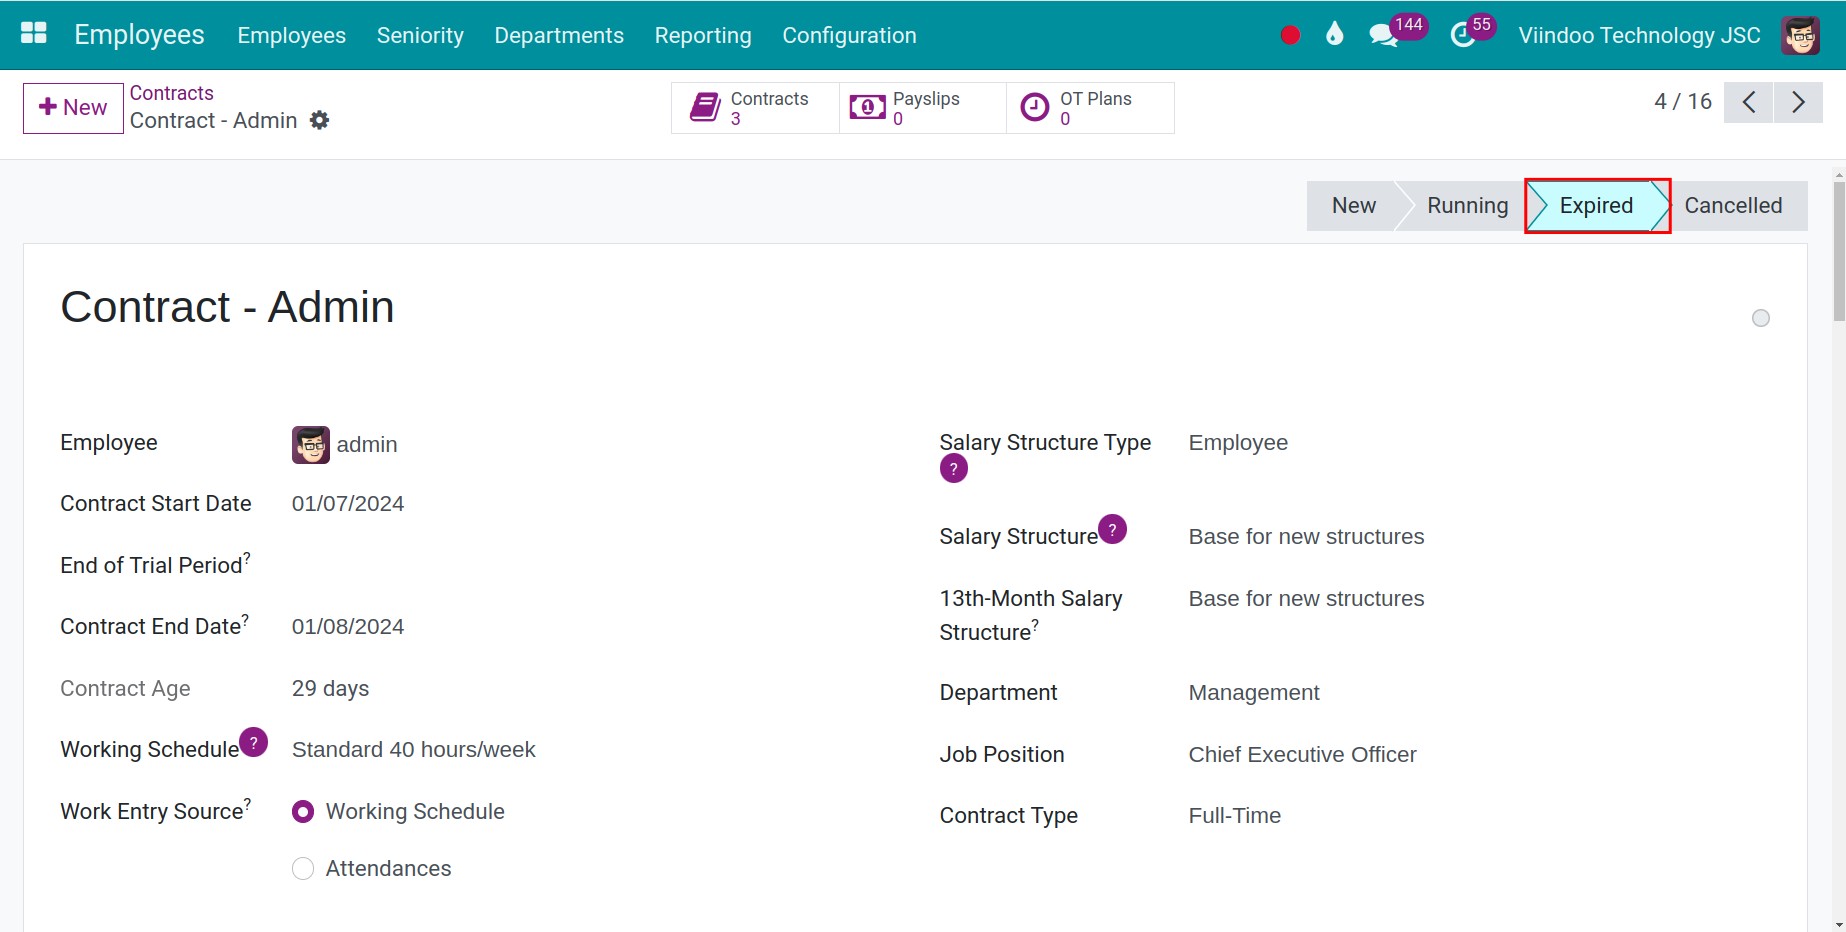
Task: Click the red recording indicator icon
Action: click(1290, 35)
